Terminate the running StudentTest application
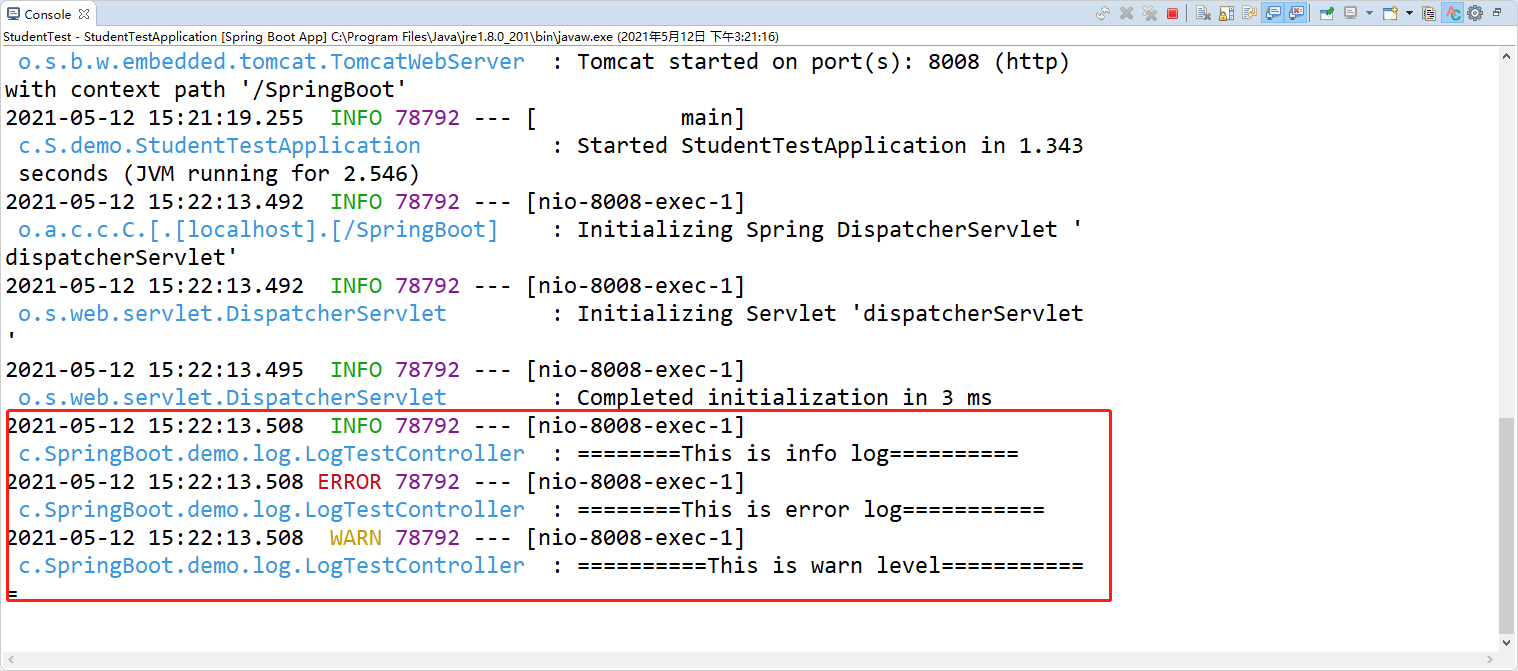Screen dimensions: 1518x671 tap(1172, 12)
